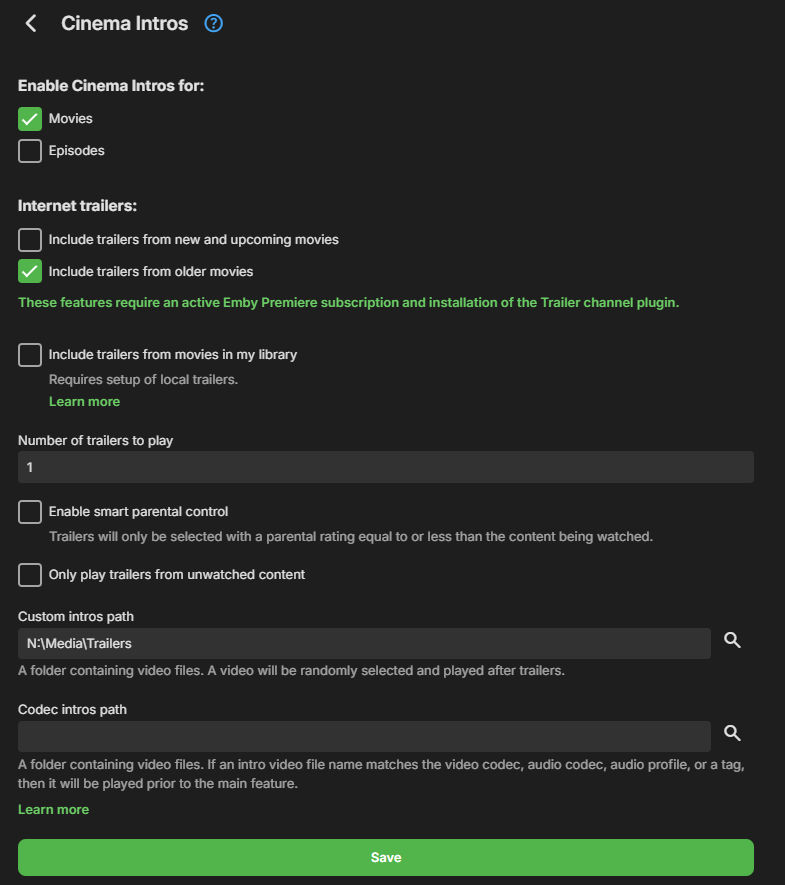
Task: Click the back arrow icon
Action: (31, 23)
